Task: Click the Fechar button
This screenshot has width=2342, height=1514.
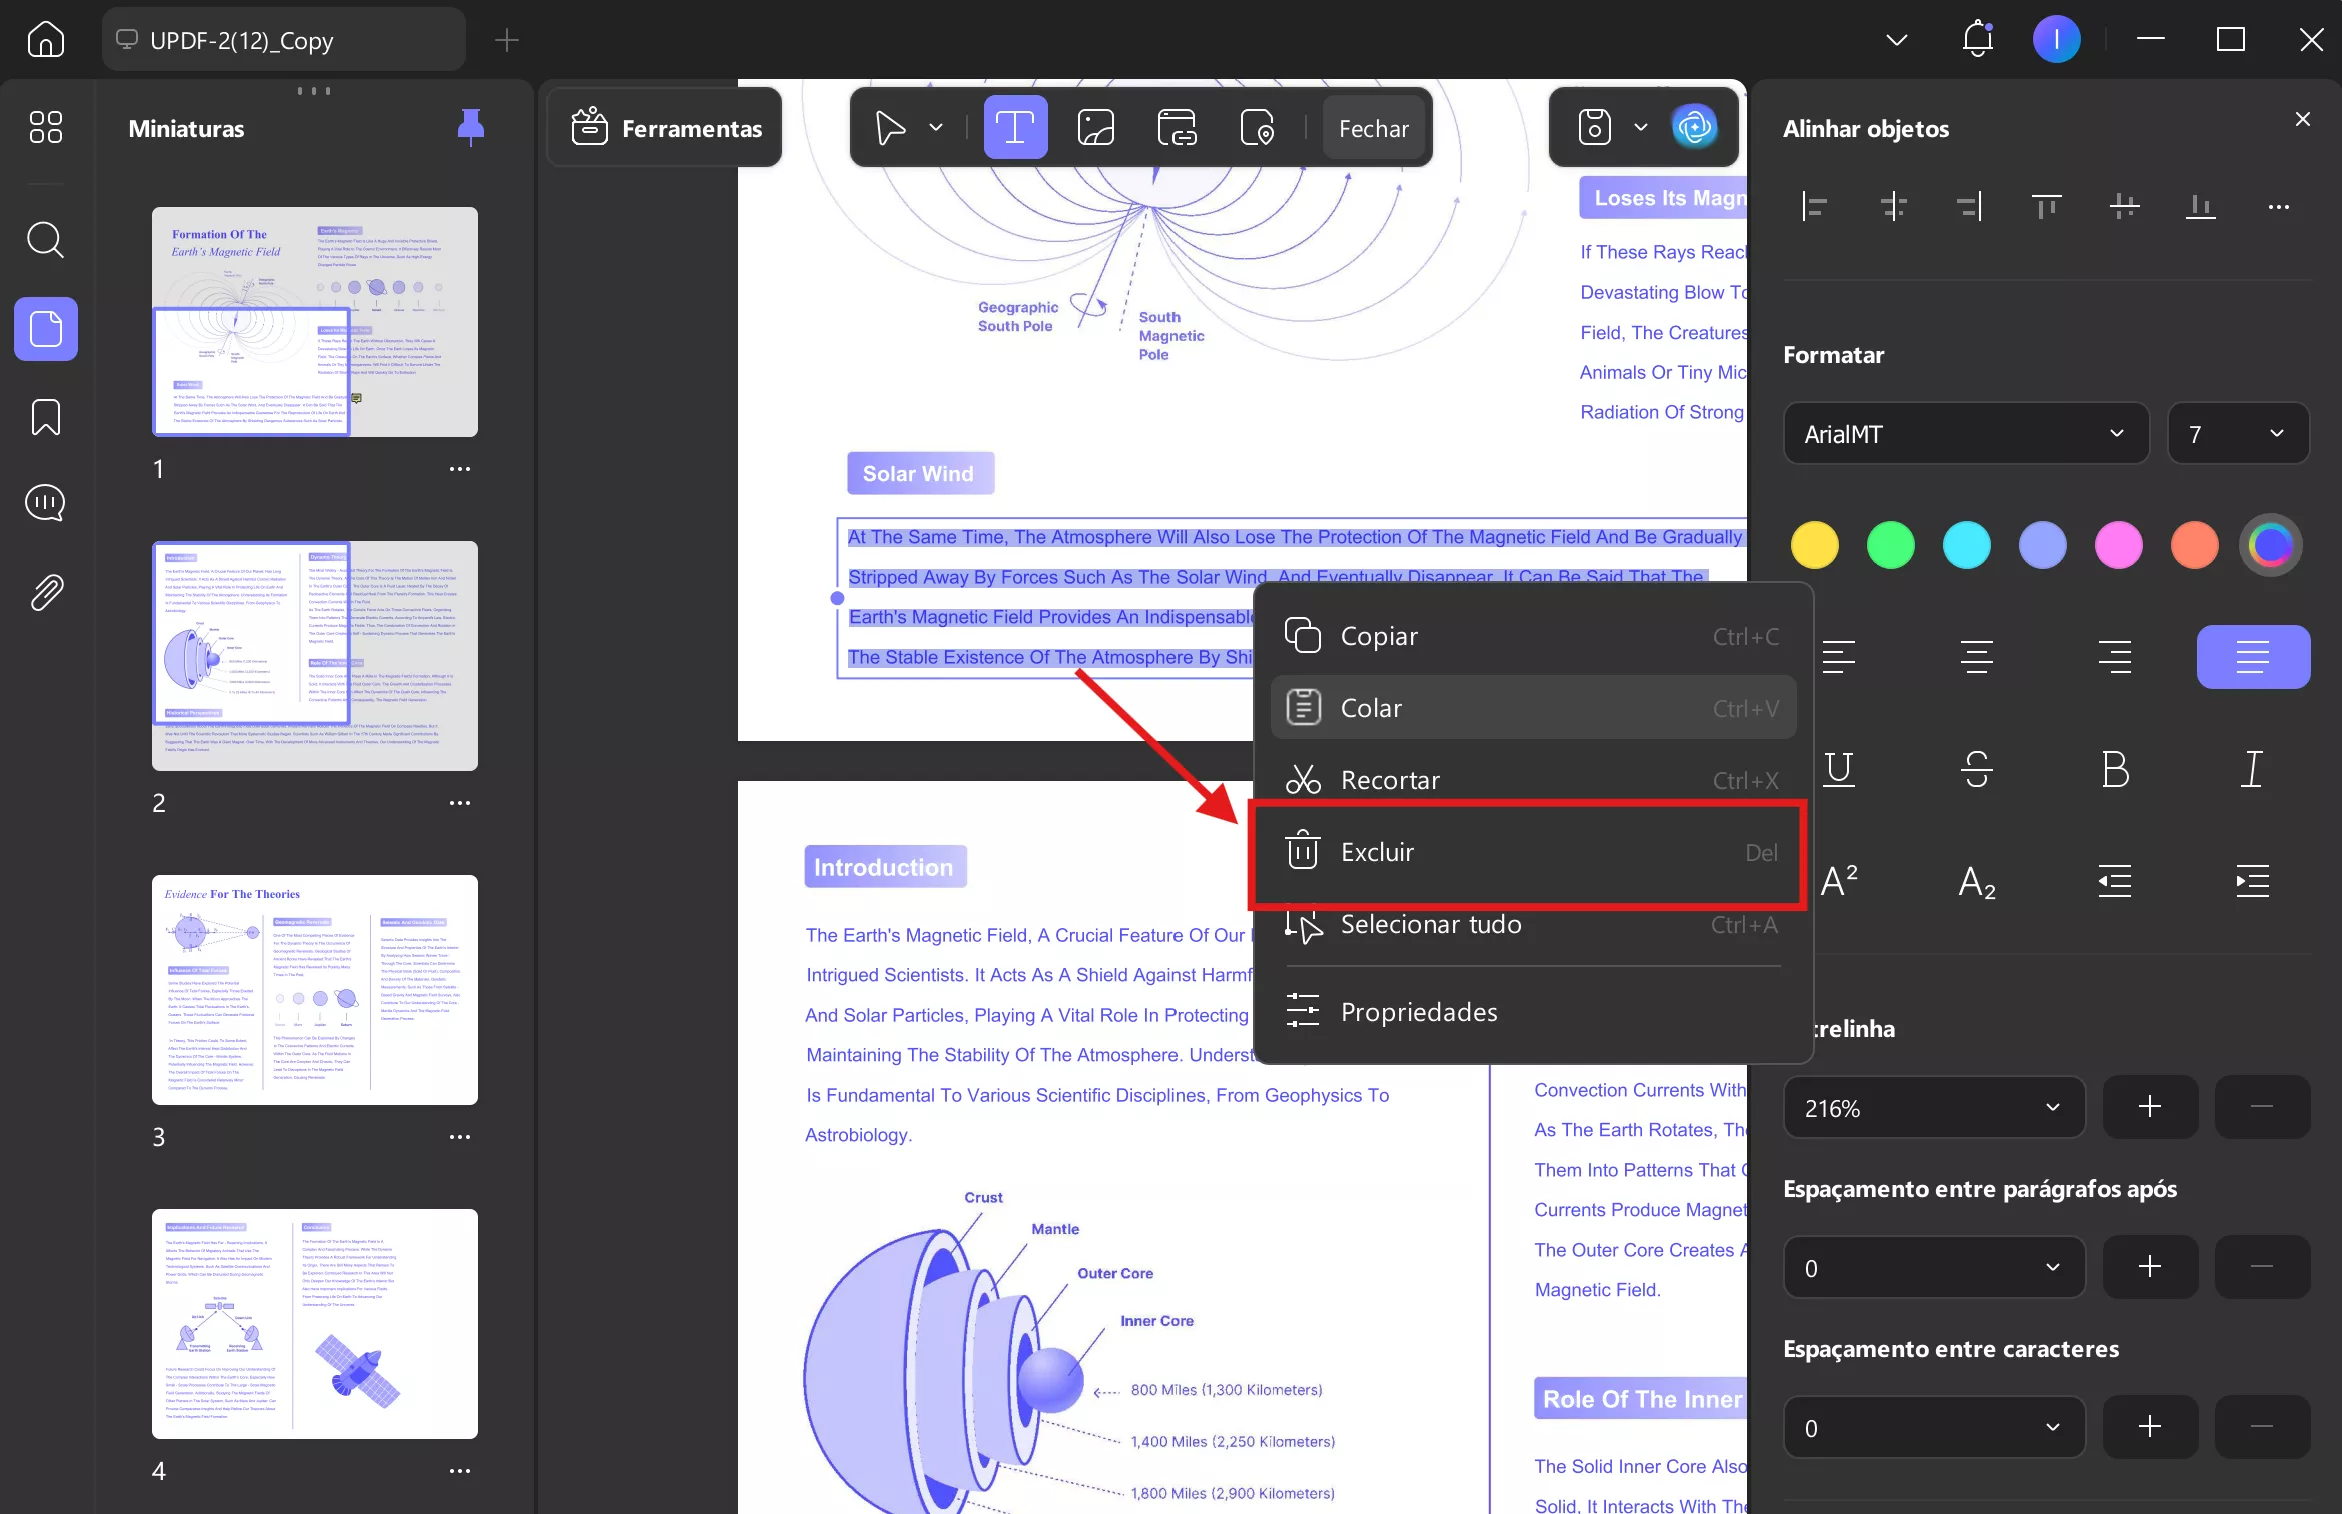Action: [x=1373, y=128]
